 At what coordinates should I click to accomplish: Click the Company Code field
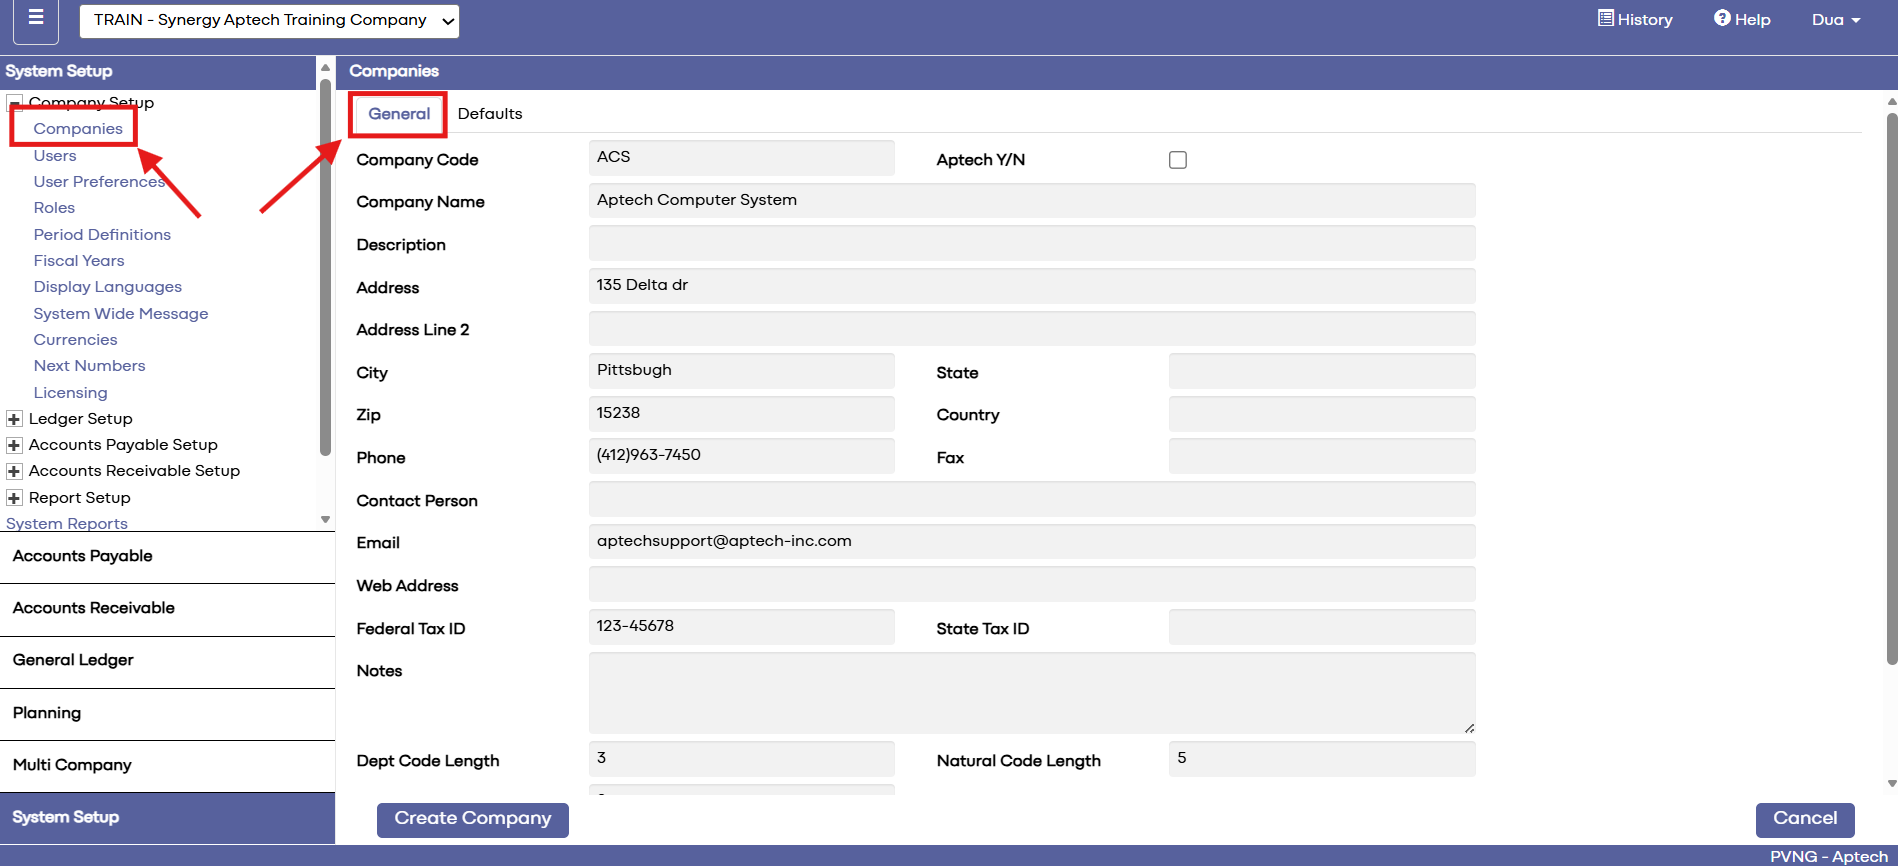click(742, 158)
